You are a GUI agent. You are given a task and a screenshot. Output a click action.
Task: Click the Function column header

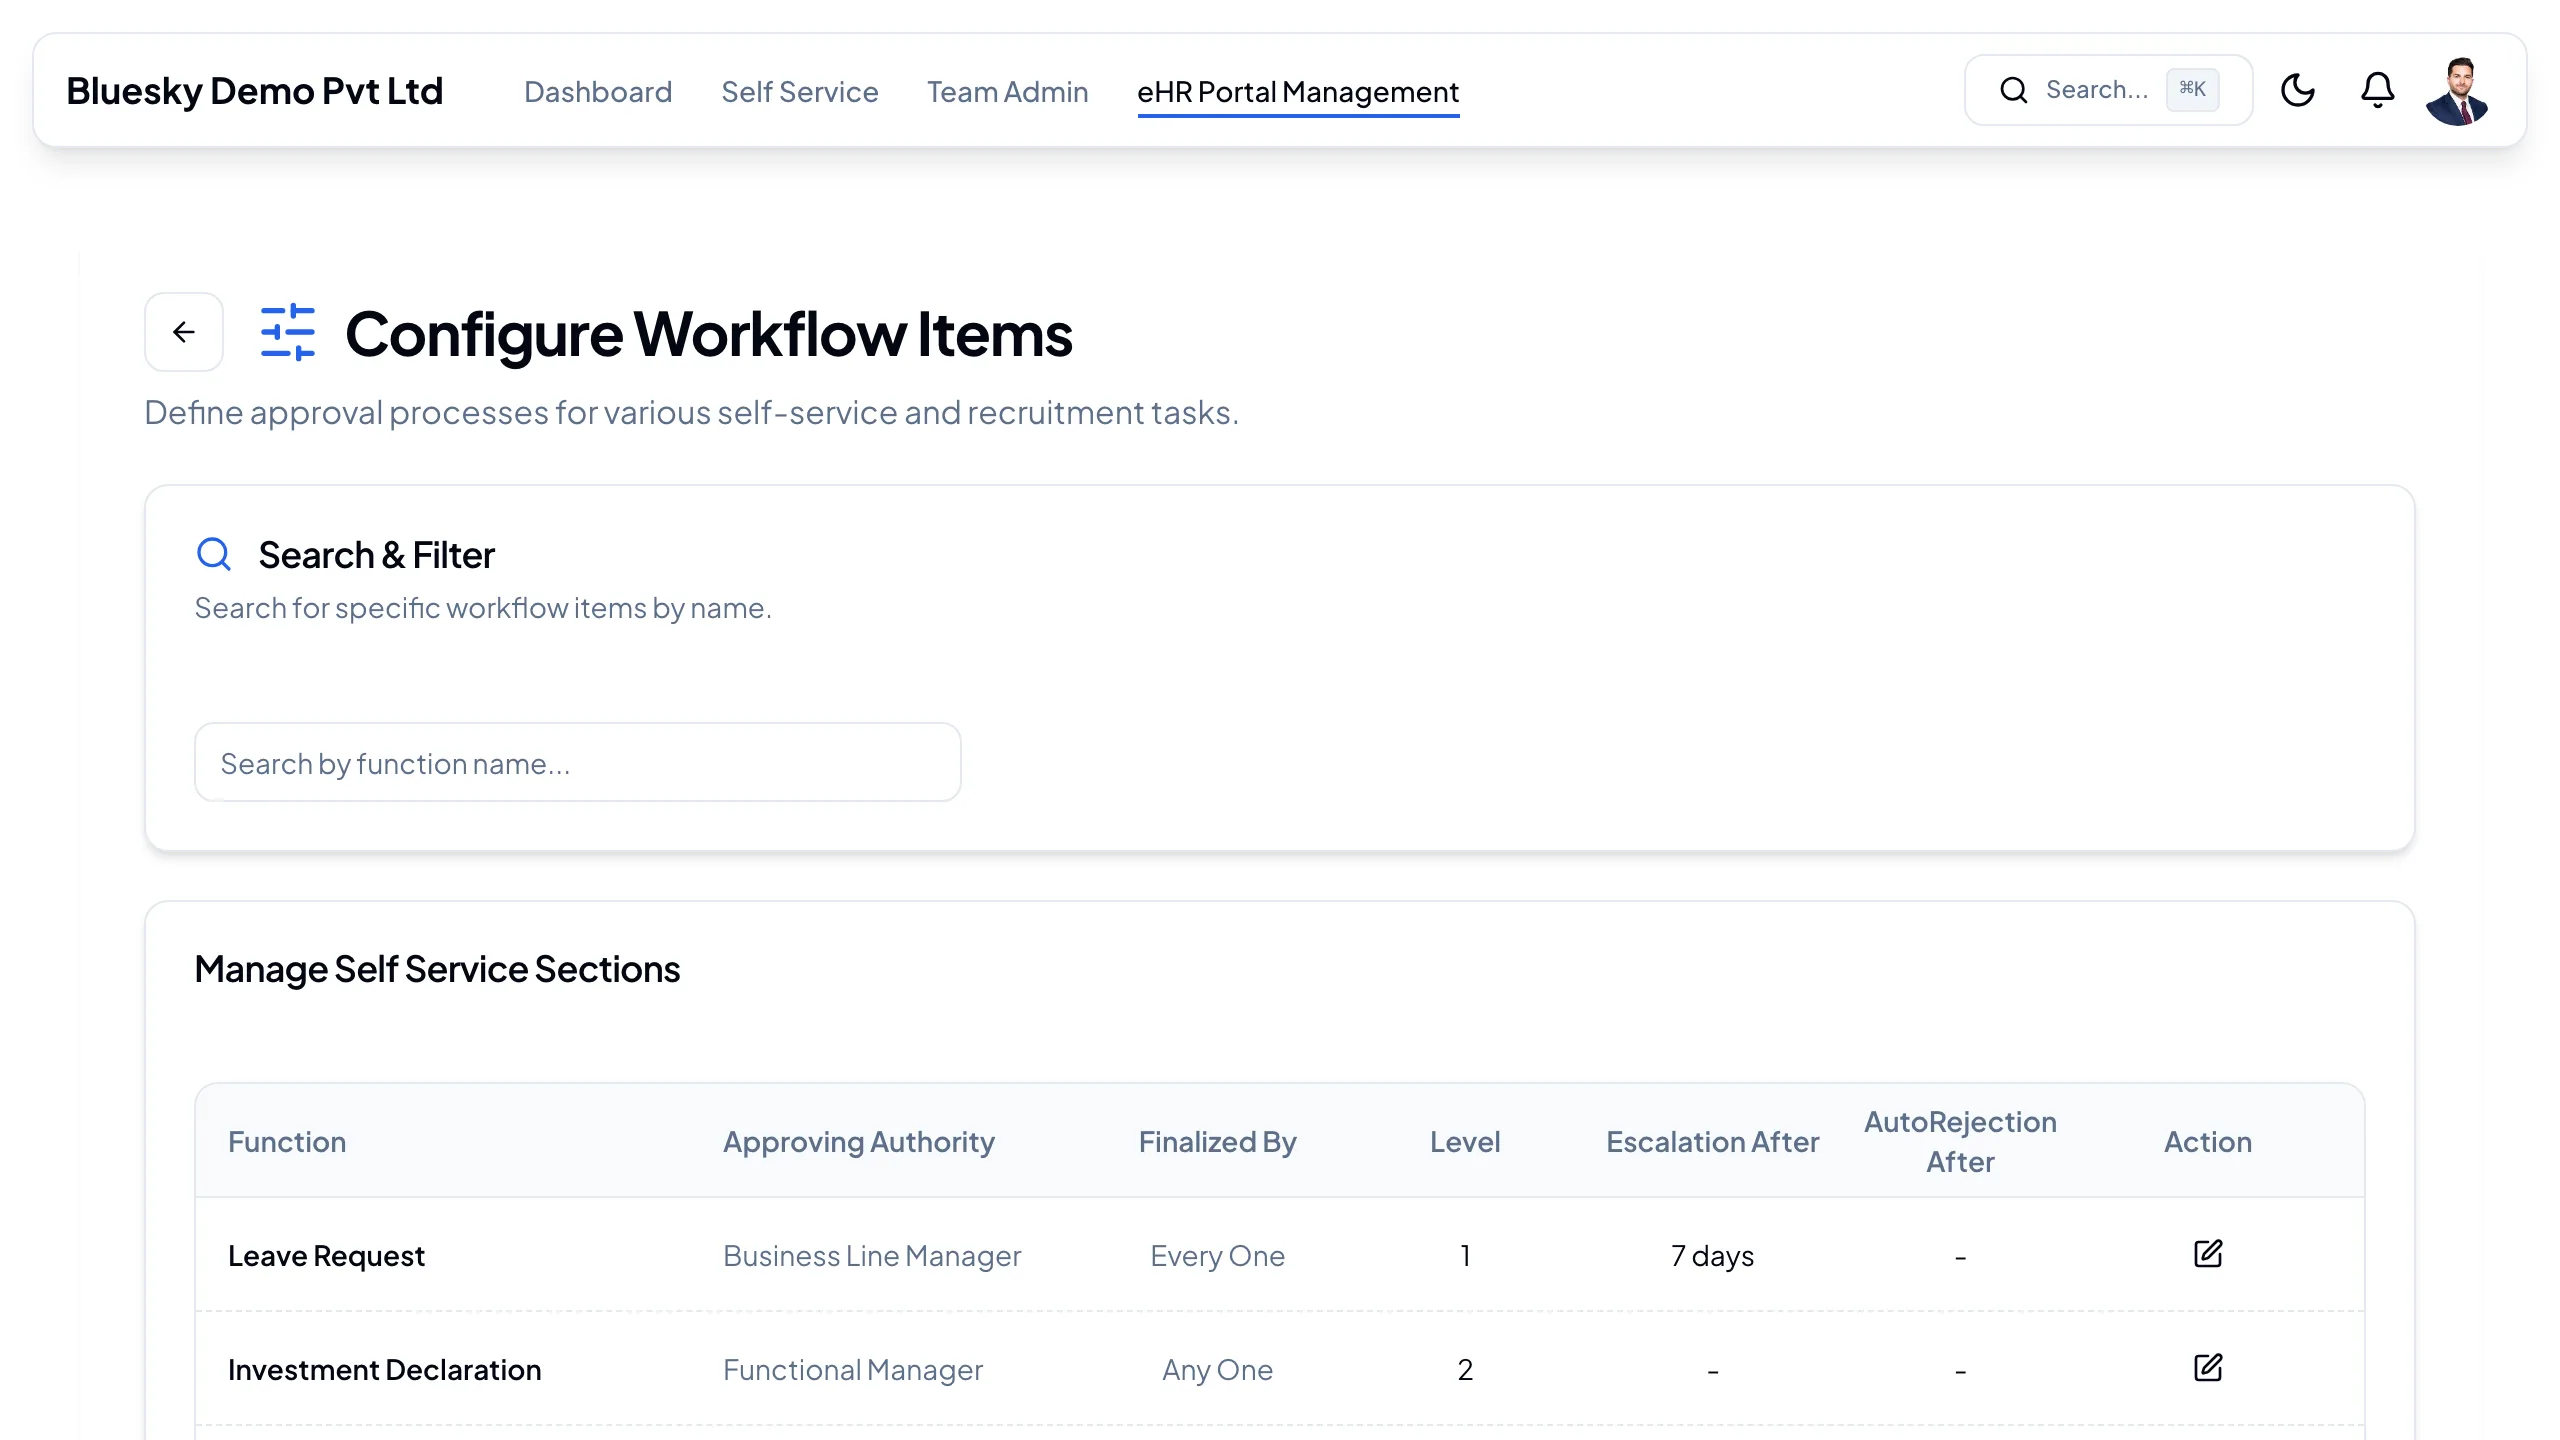pos(287,1142)
